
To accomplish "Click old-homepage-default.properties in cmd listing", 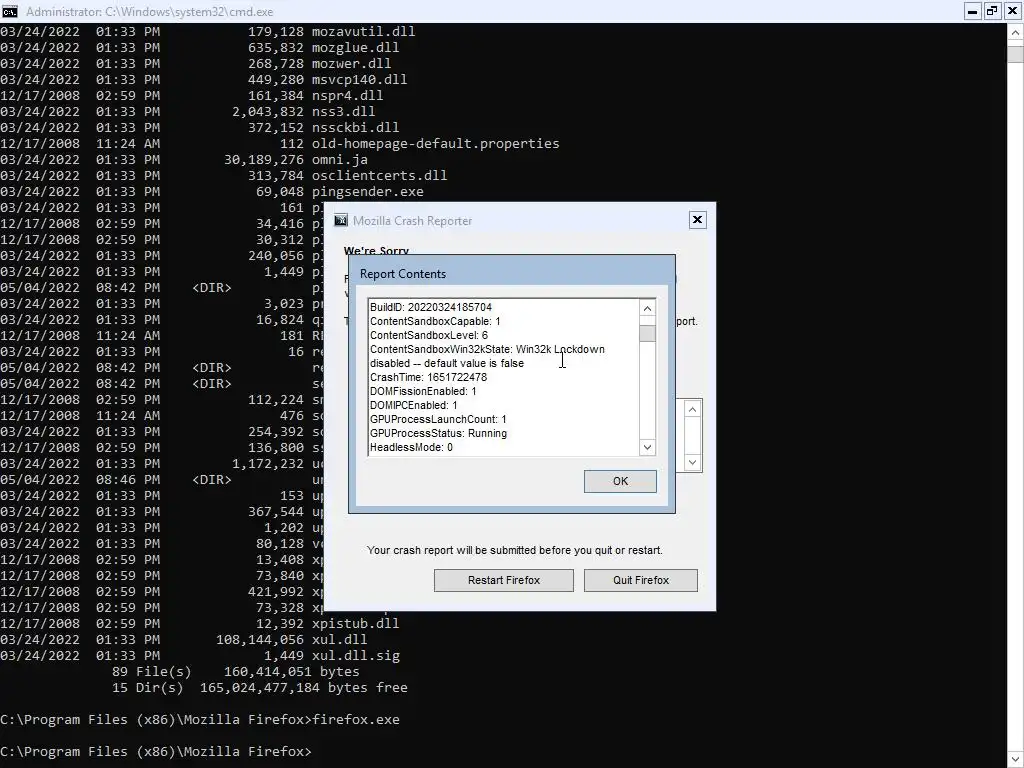I will [x=436, y=144].
